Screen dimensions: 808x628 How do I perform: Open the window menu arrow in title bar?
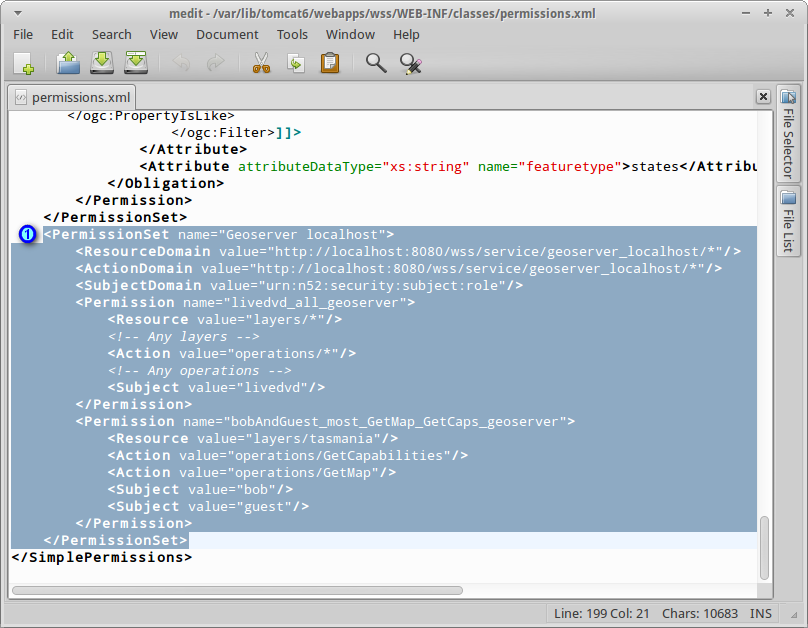(x=18, y=13)
